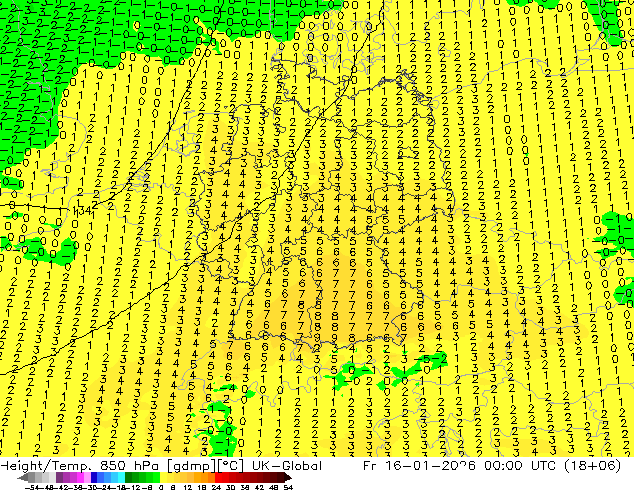
Task: Click the left gray arrow of color scale
Action: pos(23,478)
